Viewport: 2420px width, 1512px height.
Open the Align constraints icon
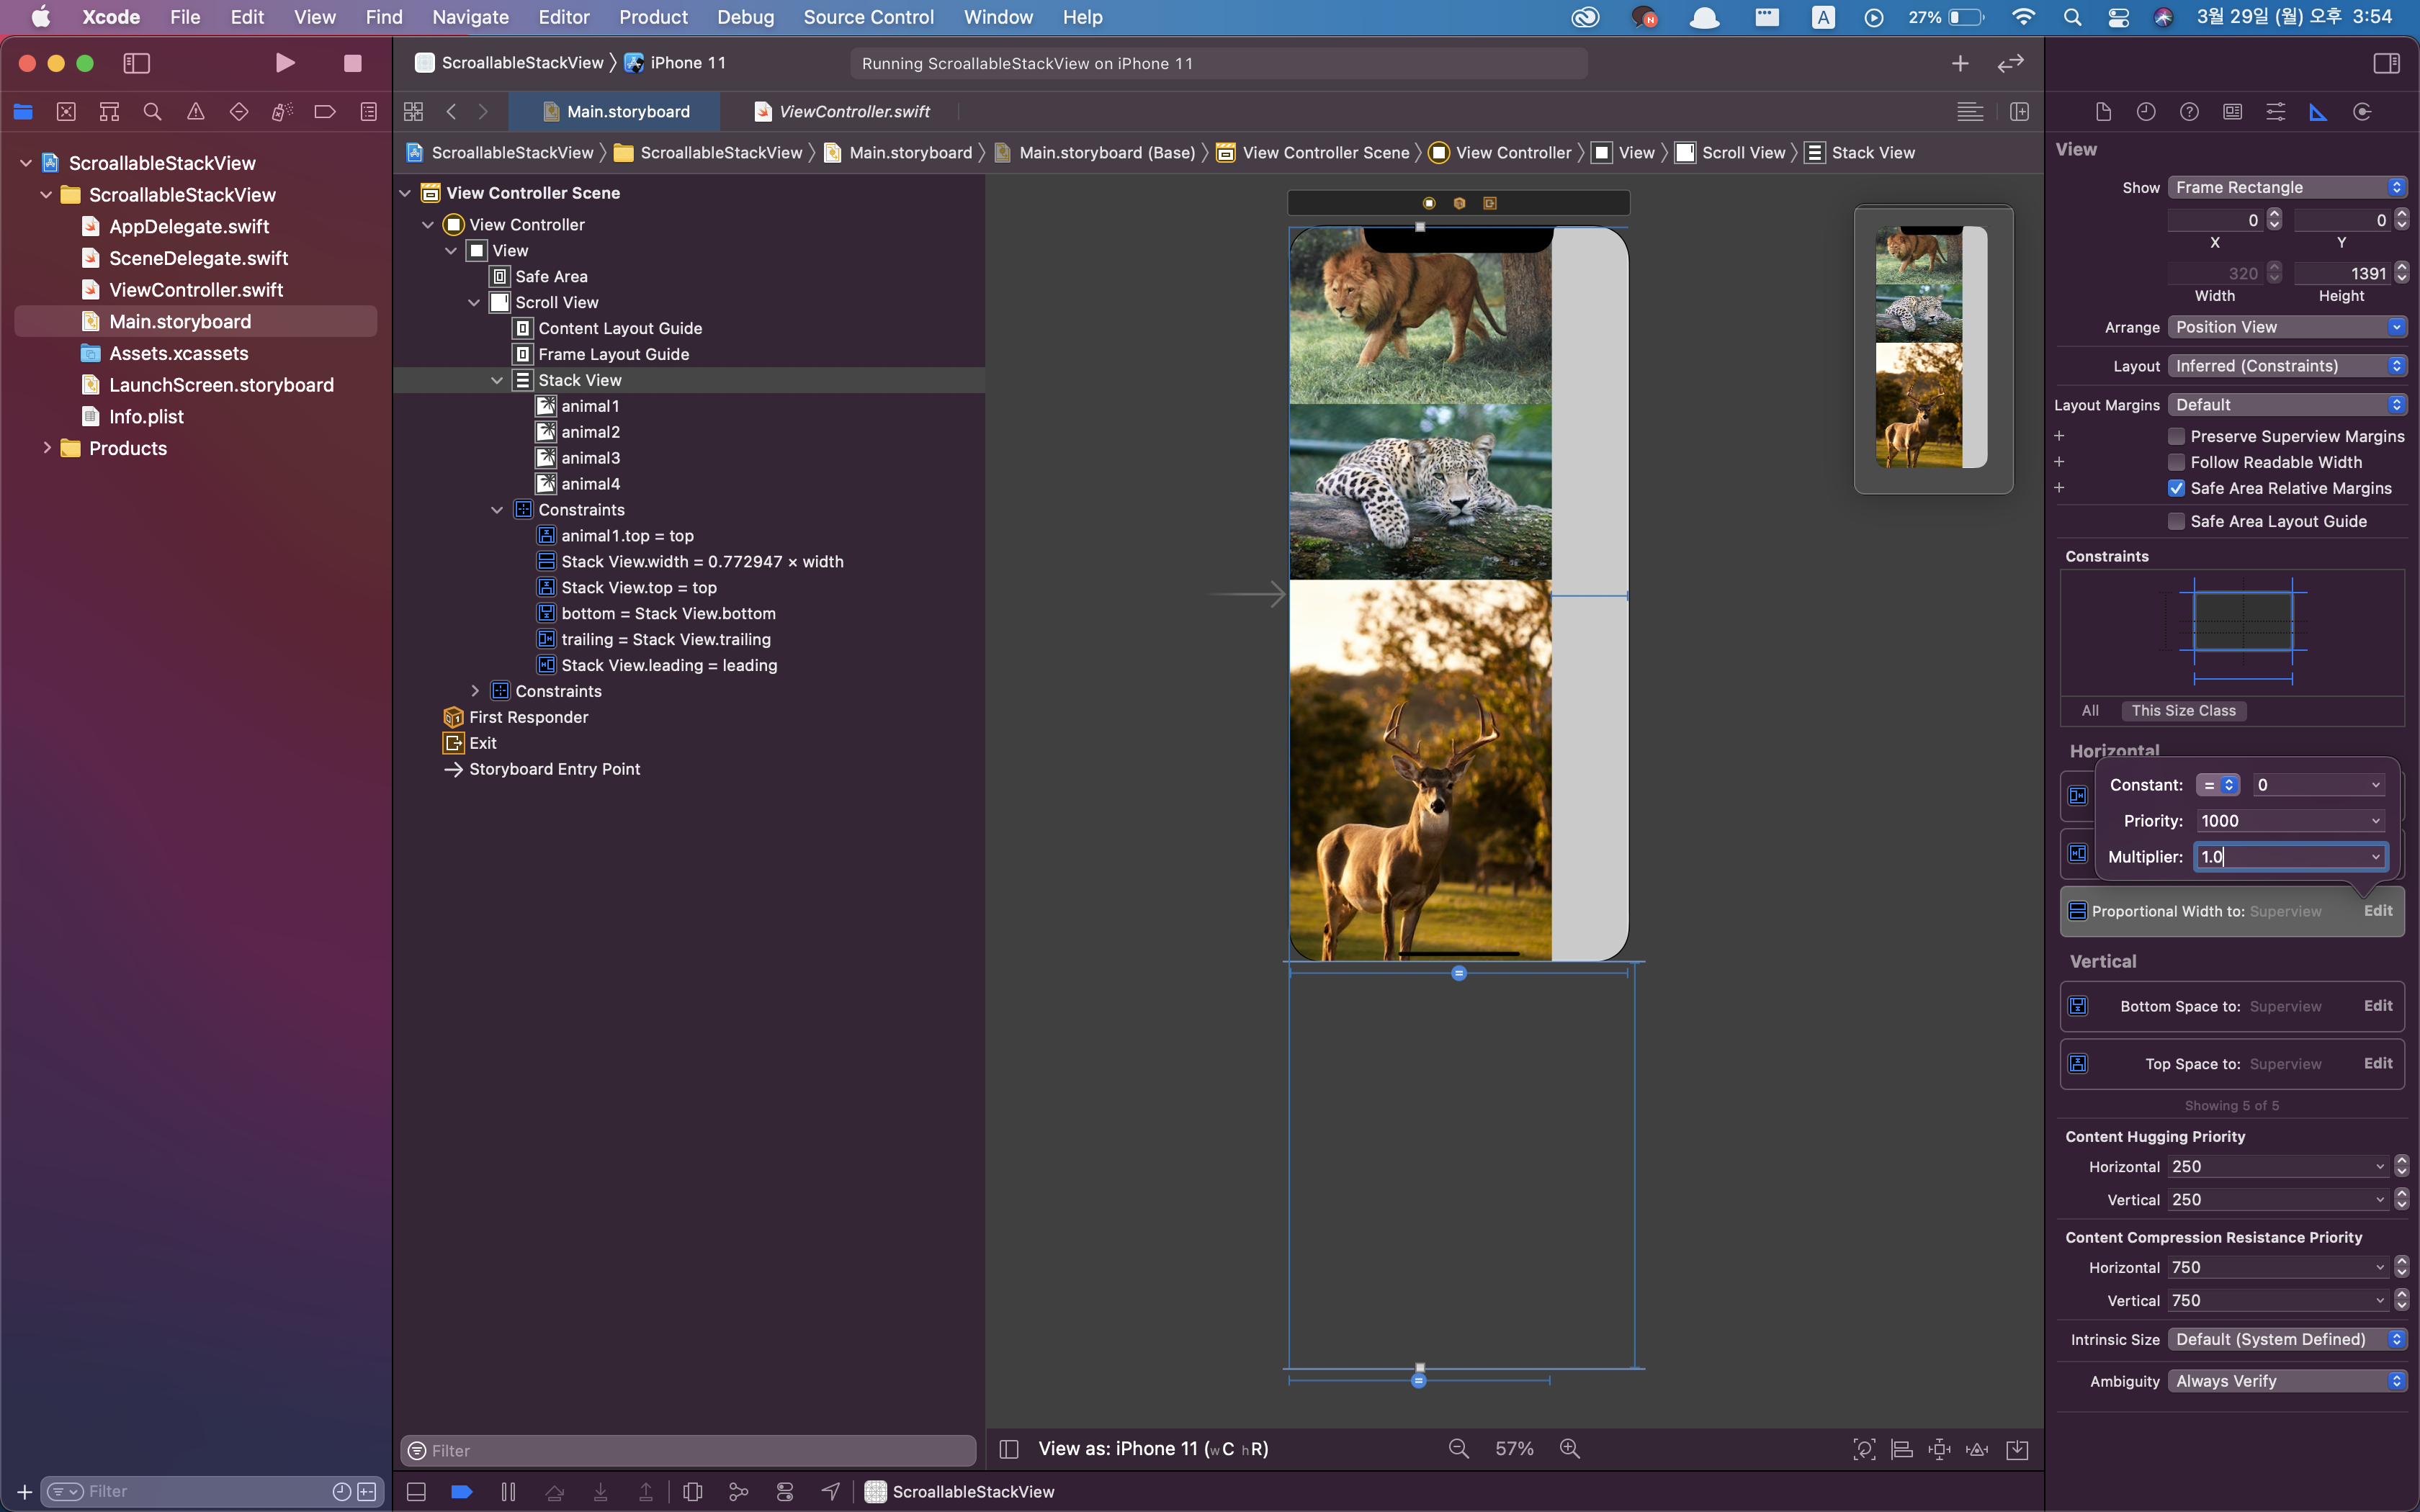click(1901, 1449)
